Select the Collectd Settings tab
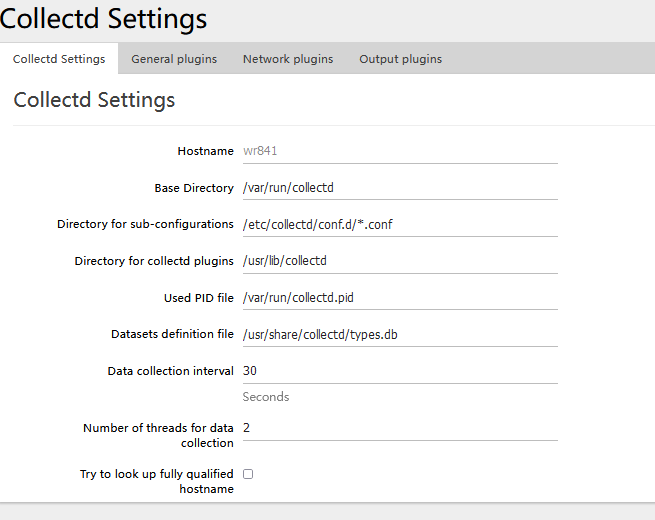 59,59
